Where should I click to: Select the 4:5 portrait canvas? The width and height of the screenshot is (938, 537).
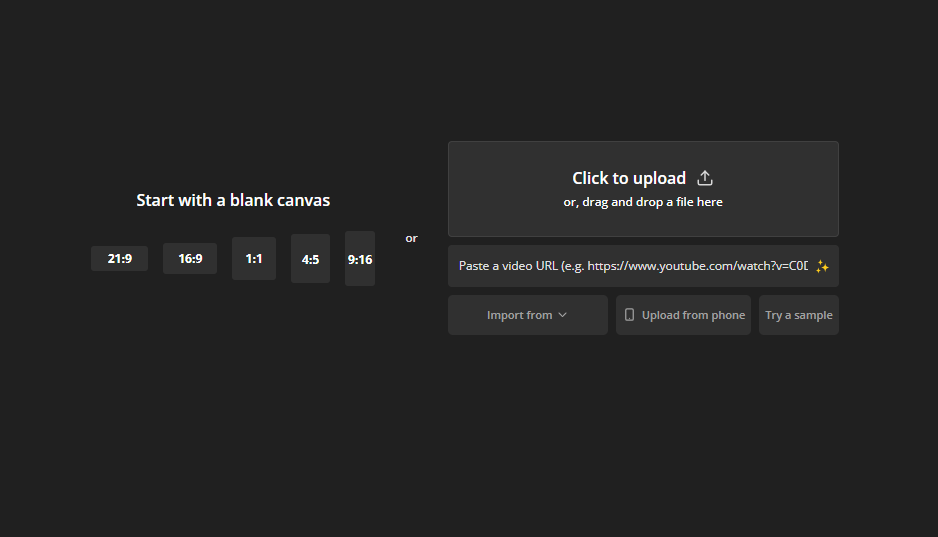(310, 259)
